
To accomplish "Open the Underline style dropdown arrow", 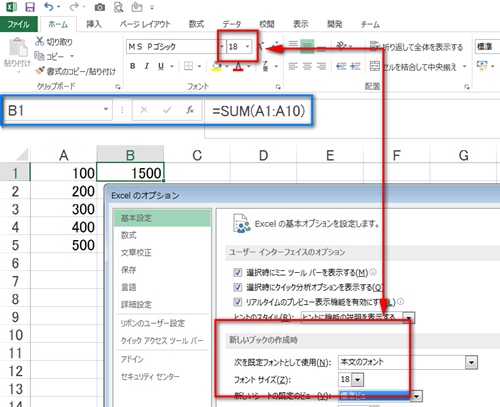I will 172,66.
